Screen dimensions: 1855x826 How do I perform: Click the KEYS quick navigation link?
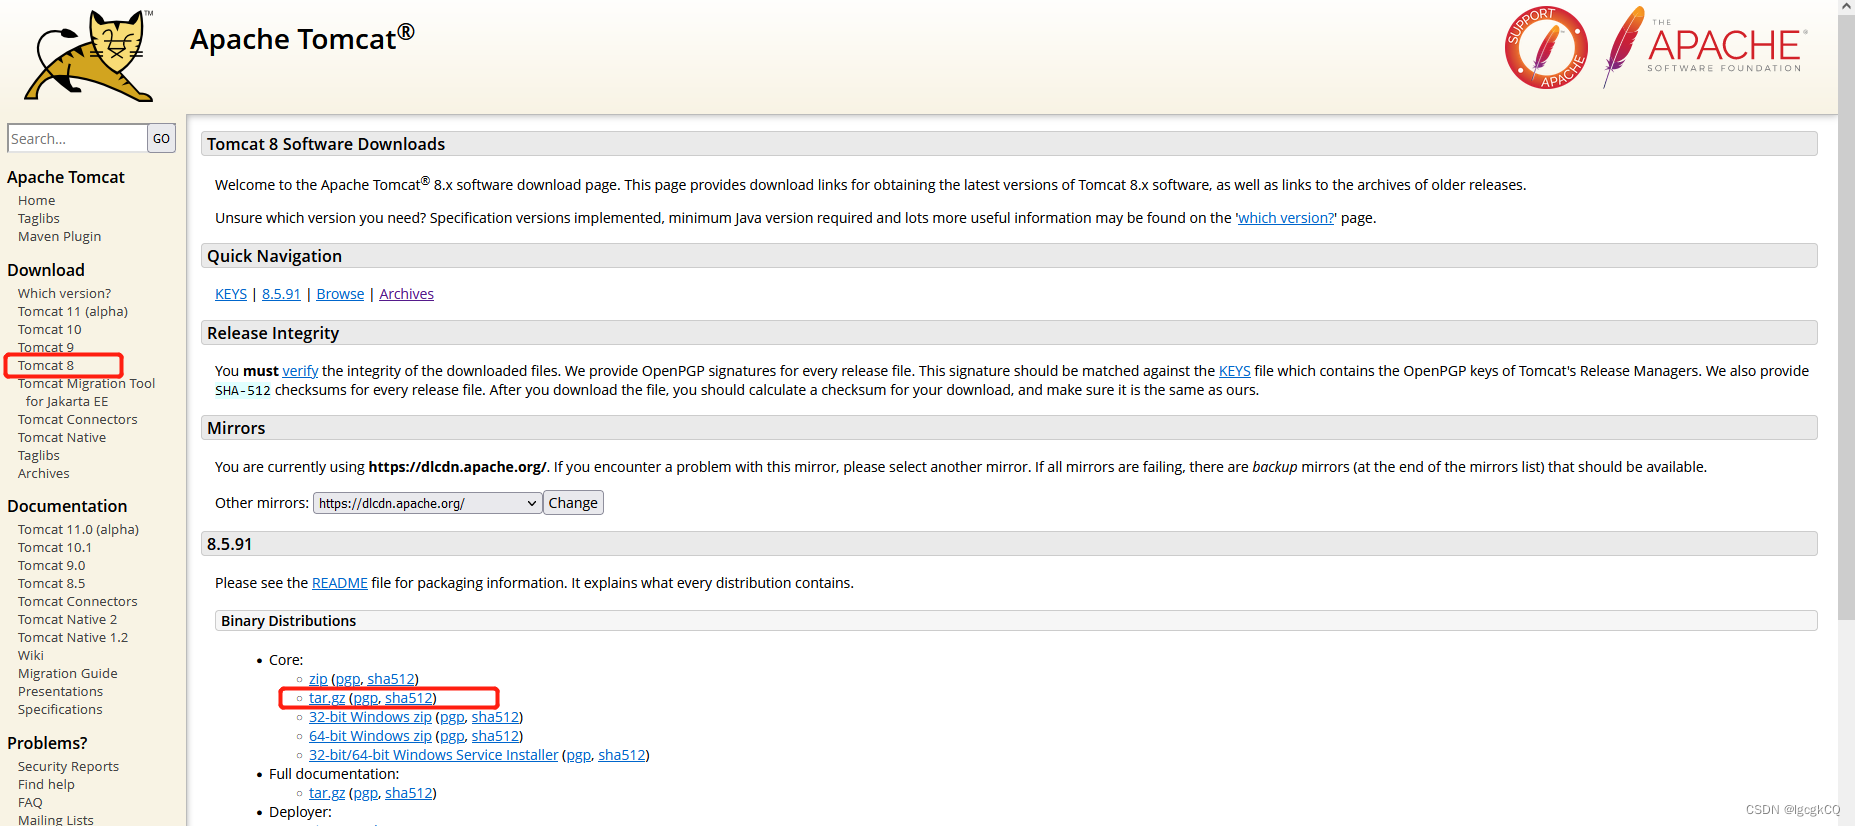pos(231,294)
